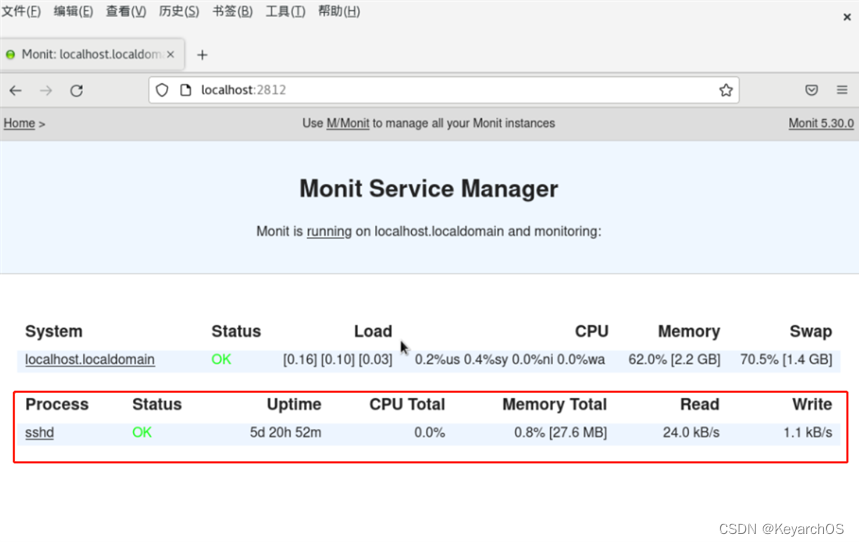Screen dimensions: 859x546
Task: Close the browser window
Action: point(847,17)
